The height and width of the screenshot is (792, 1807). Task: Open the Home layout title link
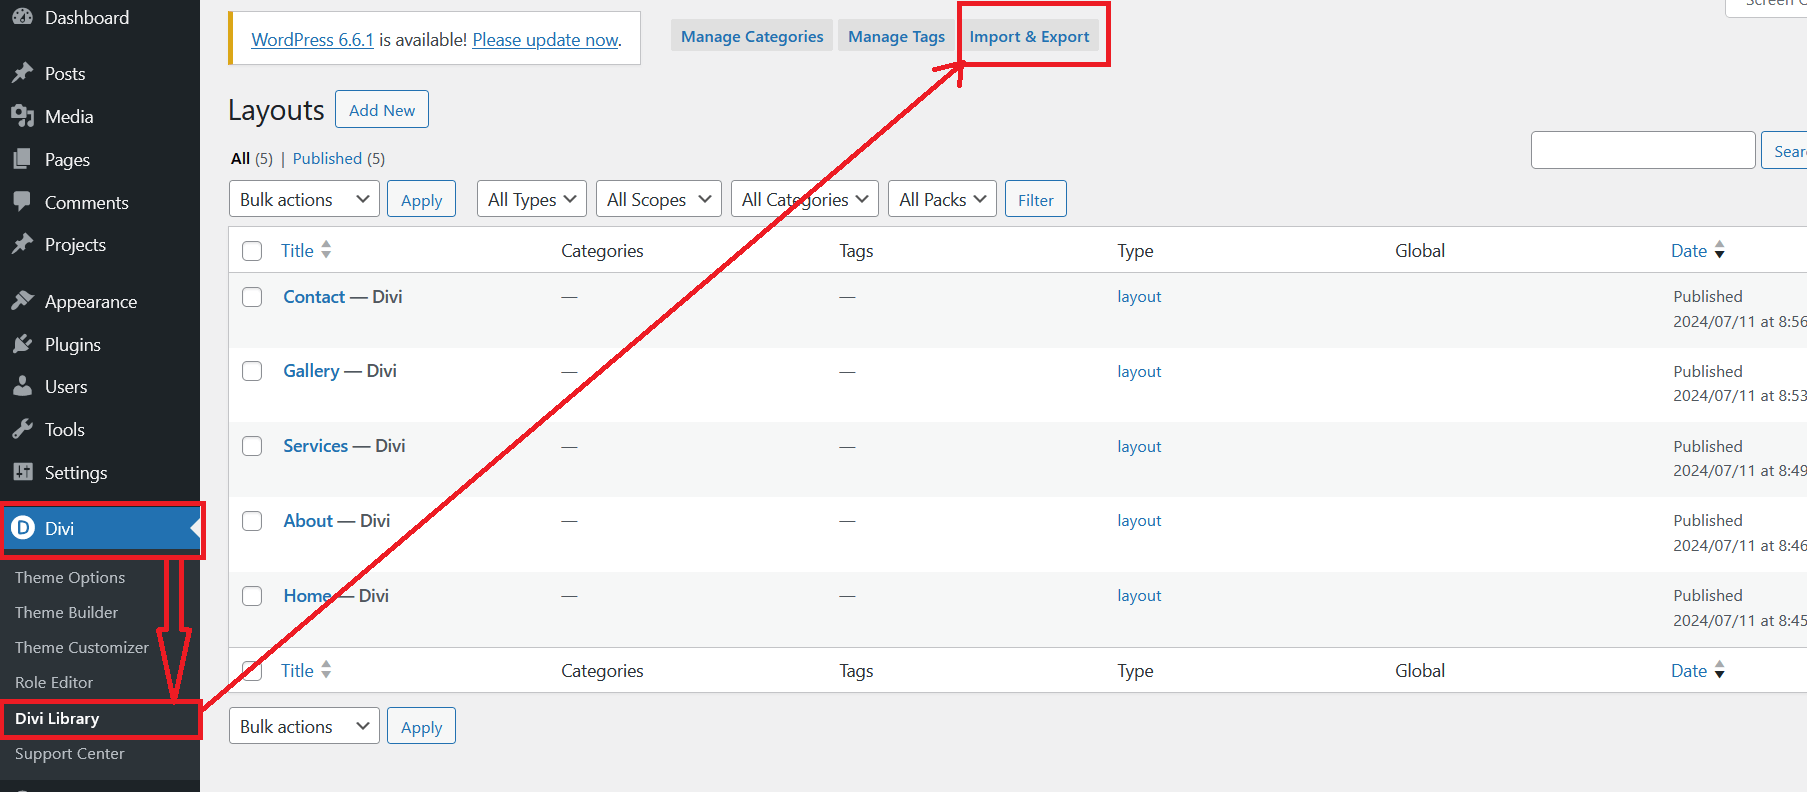[307, 595]
